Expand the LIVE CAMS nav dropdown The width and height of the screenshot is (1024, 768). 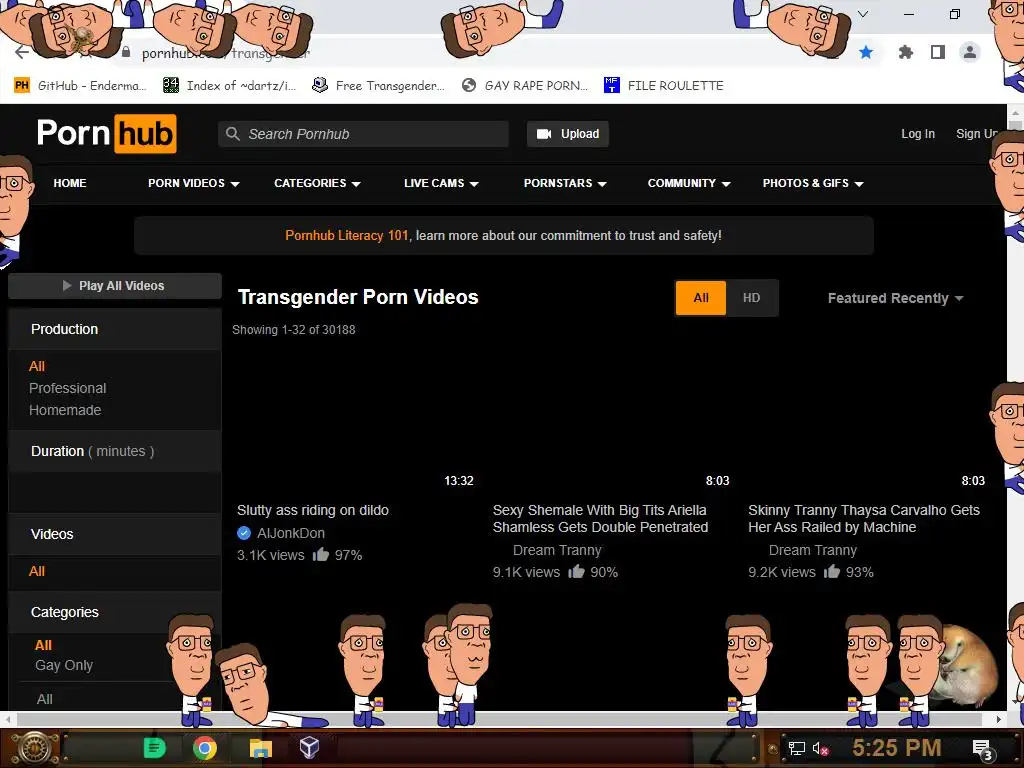coord(441,184)
